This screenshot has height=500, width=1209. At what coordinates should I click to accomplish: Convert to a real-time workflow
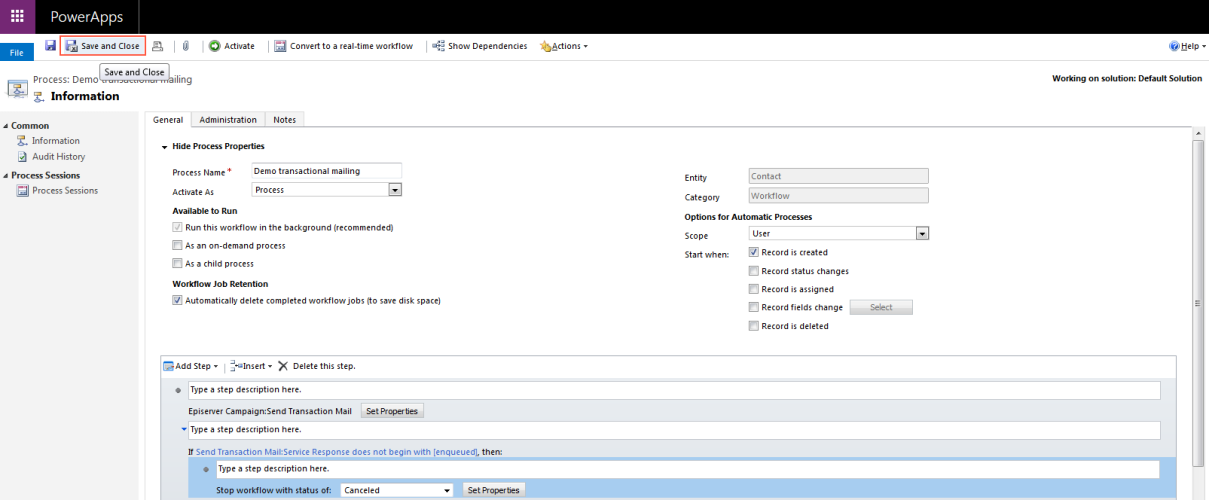pyautogui.click(x=343, y=46)
